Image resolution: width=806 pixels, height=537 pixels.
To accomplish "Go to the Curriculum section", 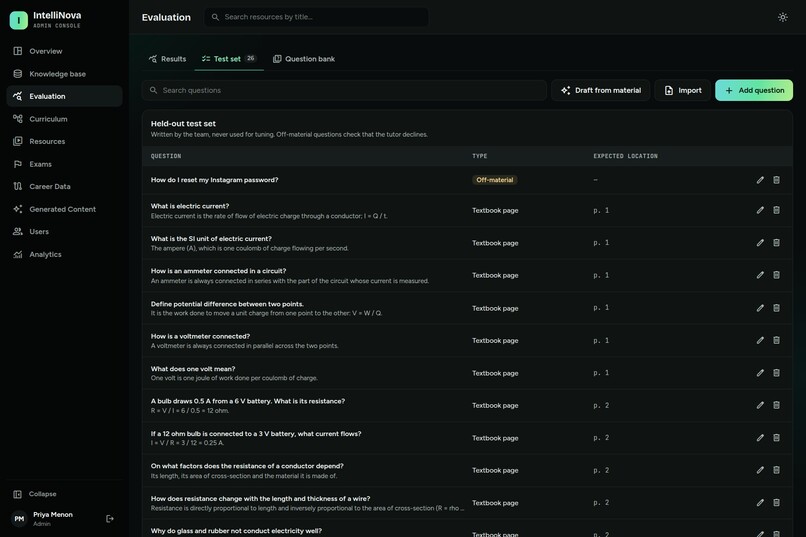I will (x=64, y=119).
